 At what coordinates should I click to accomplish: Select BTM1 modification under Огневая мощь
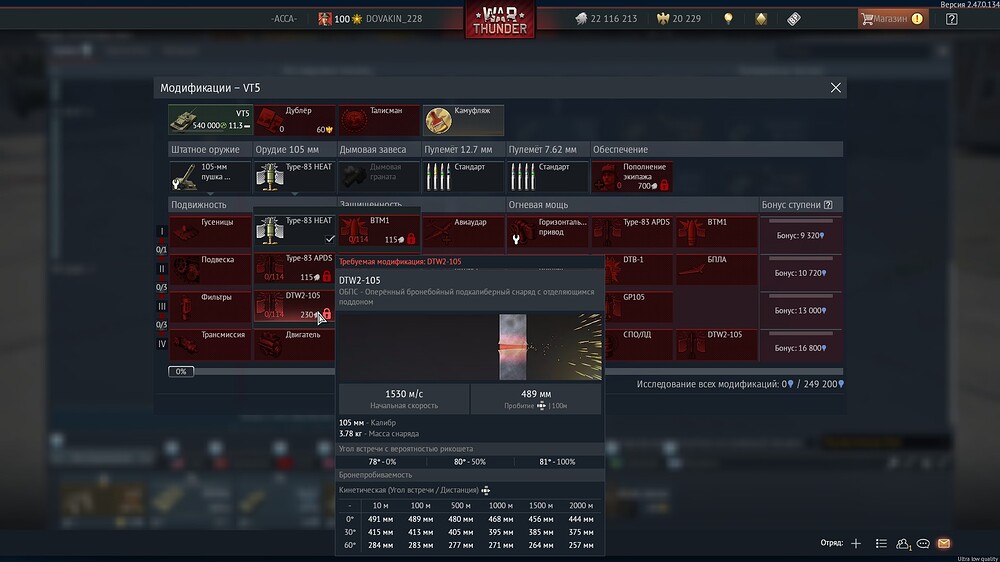716,232
